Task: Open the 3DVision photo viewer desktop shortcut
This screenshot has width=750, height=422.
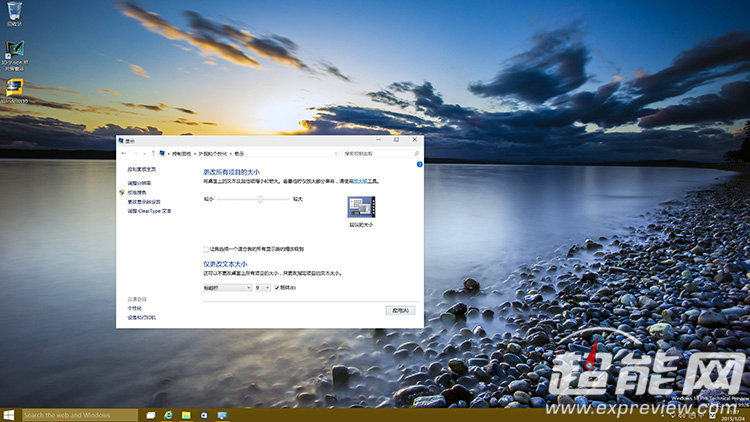Action: pyautogui.click(x=14, y=50)
